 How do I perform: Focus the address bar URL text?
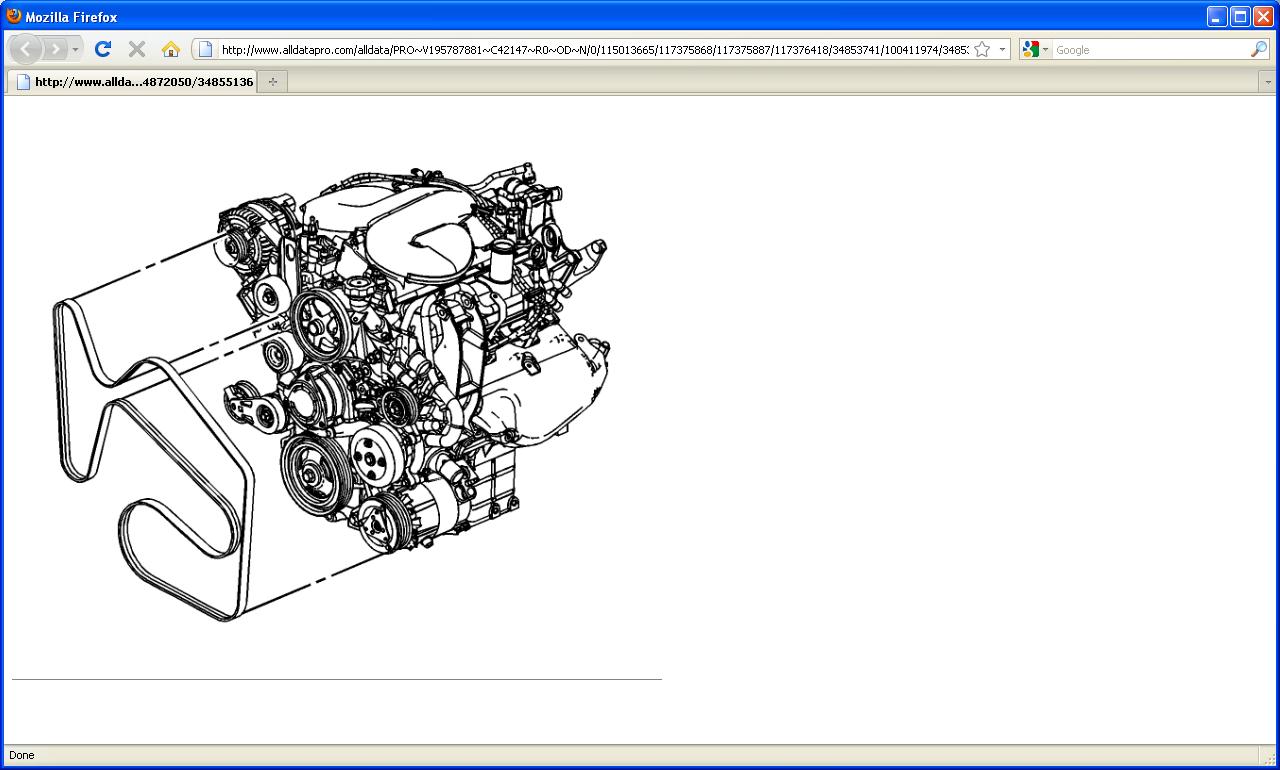(x=590, y=49)
